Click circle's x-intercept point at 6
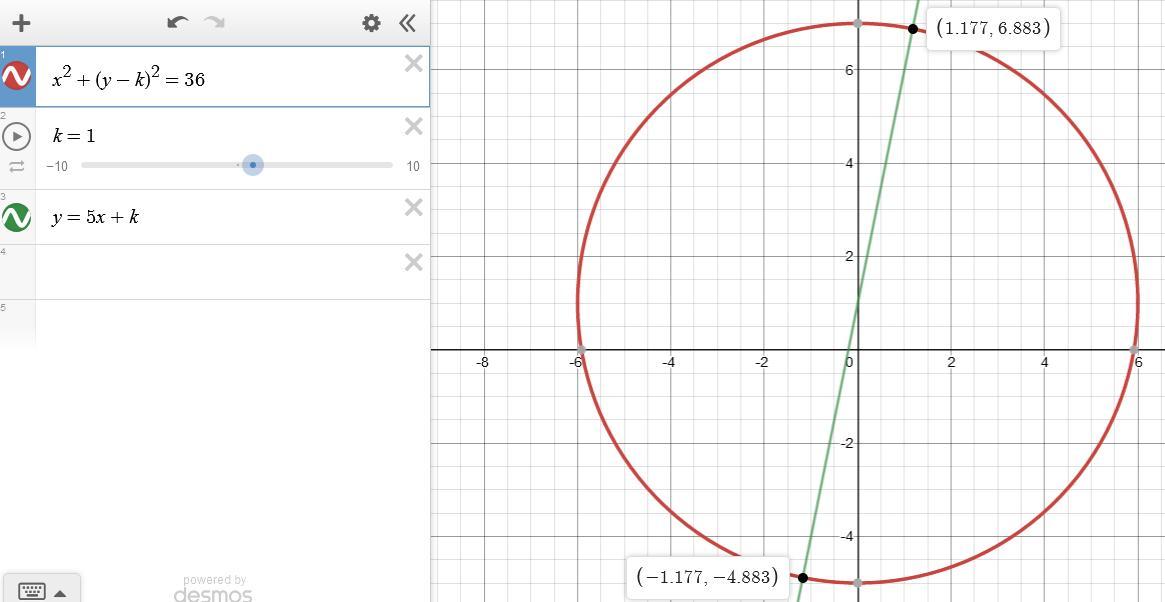Viewport: 1165px width, 602px height. tap(1134, 349)
